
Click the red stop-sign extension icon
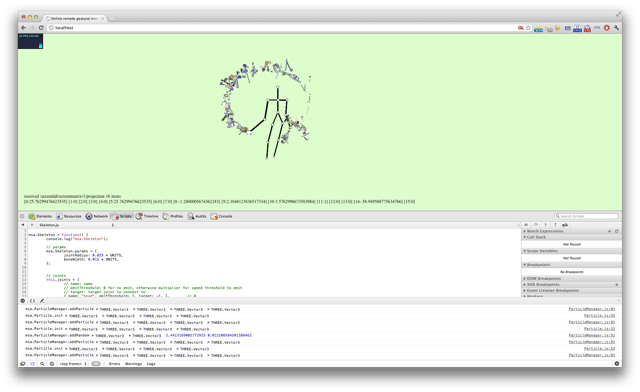pyautogui.click(x=607, y=28)
